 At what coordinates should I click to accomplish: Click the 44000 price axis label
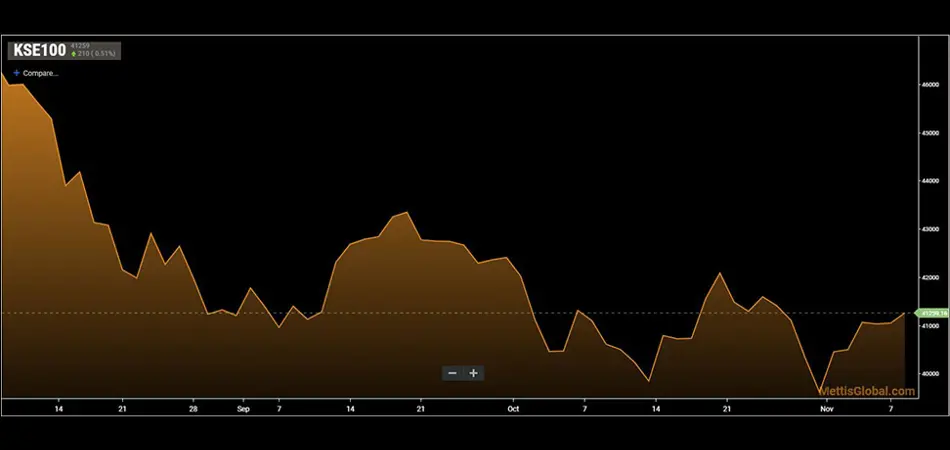[930, 181]
